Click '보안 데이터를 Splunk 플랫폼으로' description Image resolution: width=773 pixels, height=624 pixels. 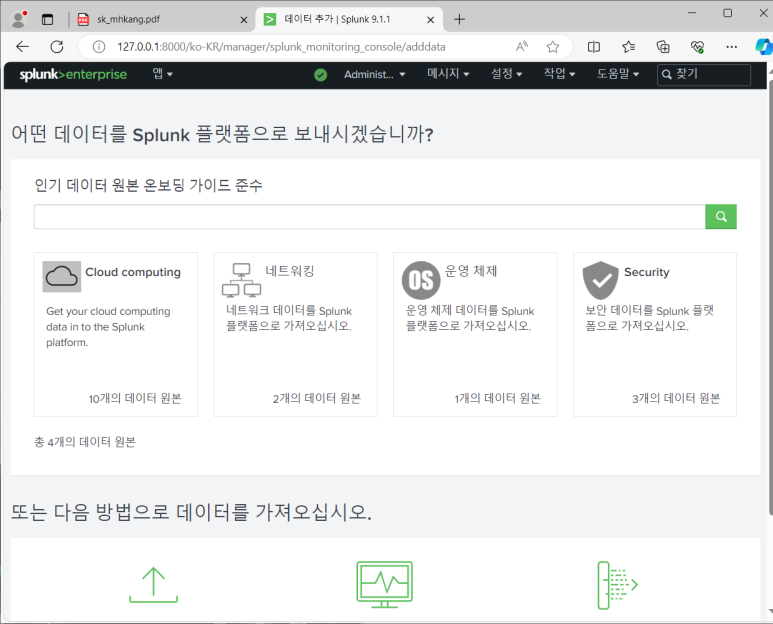[650, 318]
